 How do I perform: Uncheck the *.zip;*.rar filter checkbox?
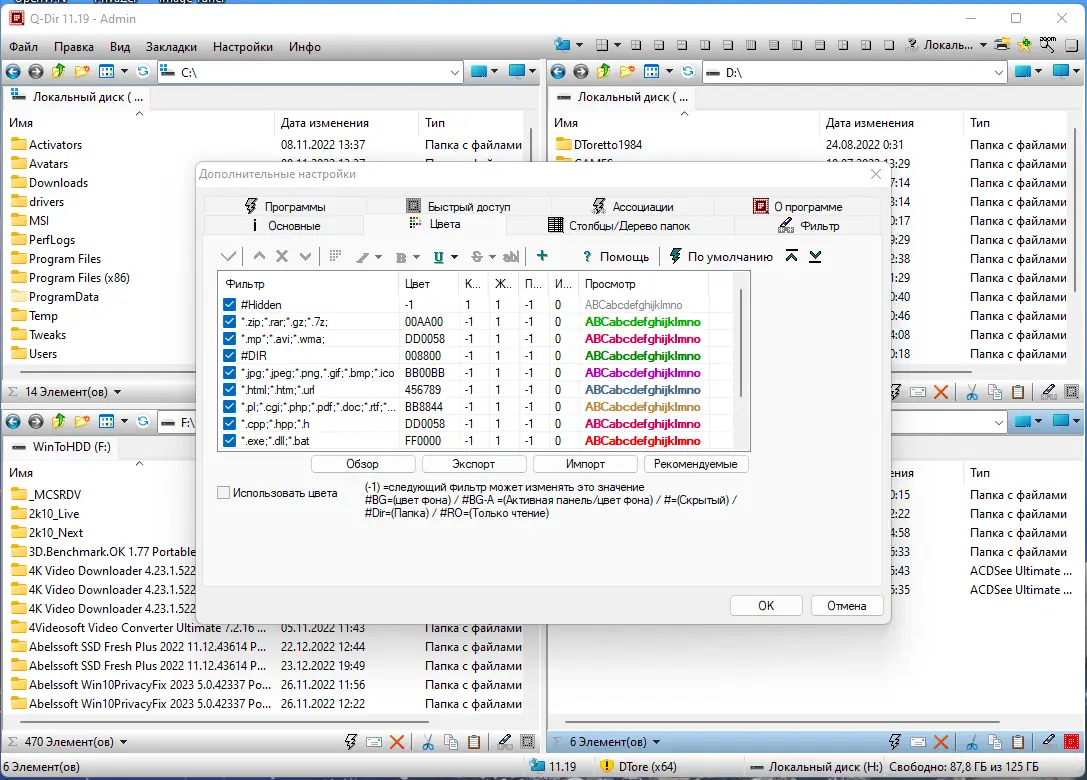229,322
